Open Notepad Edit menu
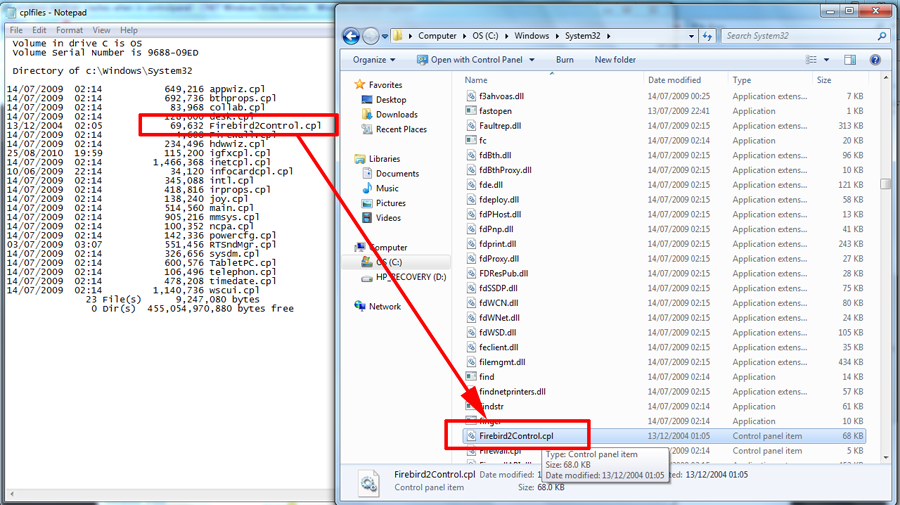The width and height of the screenshot is (900, 505). [x=39, y=30]
